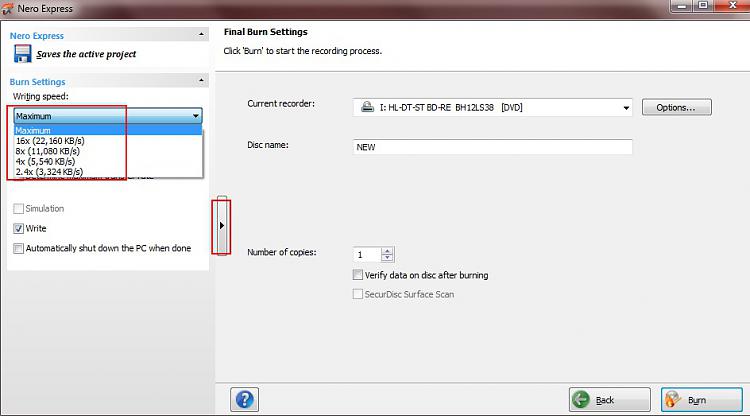Select Maximum writing speed option

pyautogui.click(x=108, y=130)
